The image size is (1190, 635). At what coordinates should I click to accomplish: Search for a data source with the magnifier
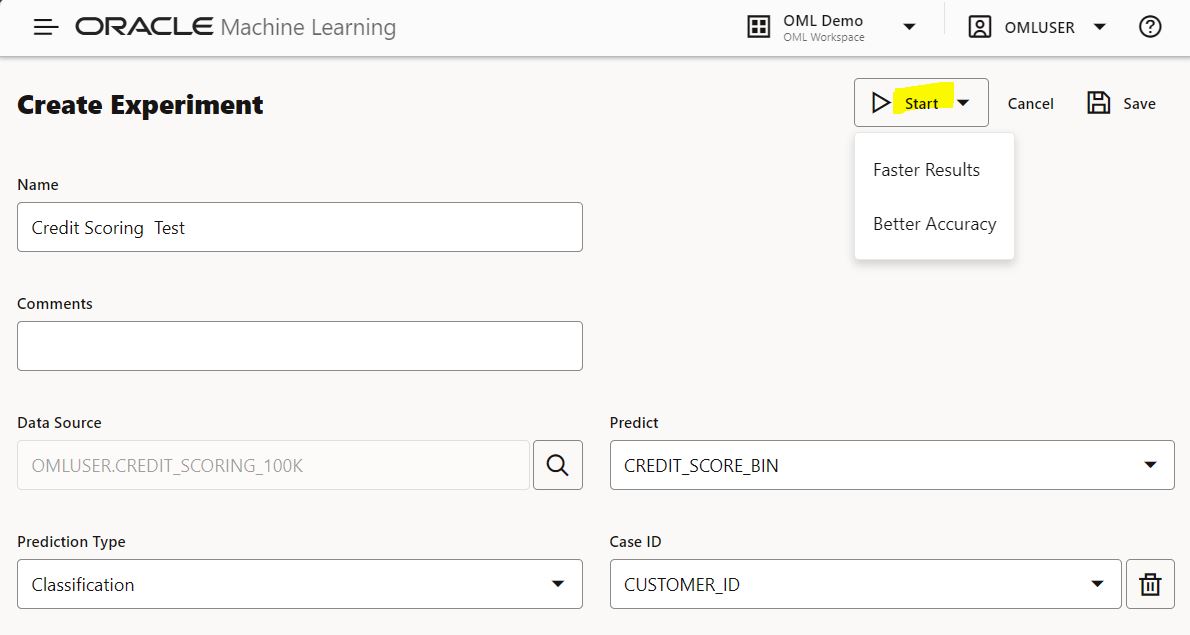(x=557, y=465)
